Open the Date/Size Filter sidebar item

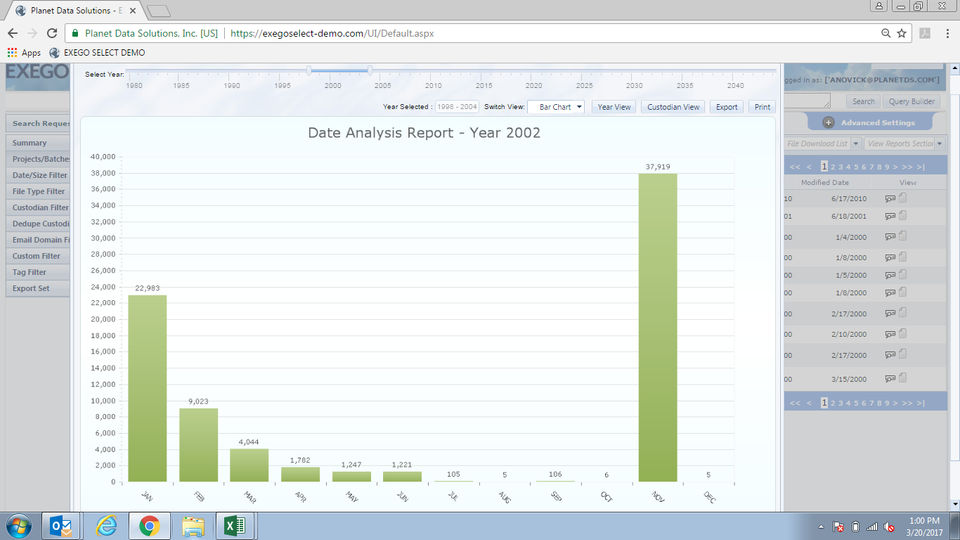[x=38, y=175]
